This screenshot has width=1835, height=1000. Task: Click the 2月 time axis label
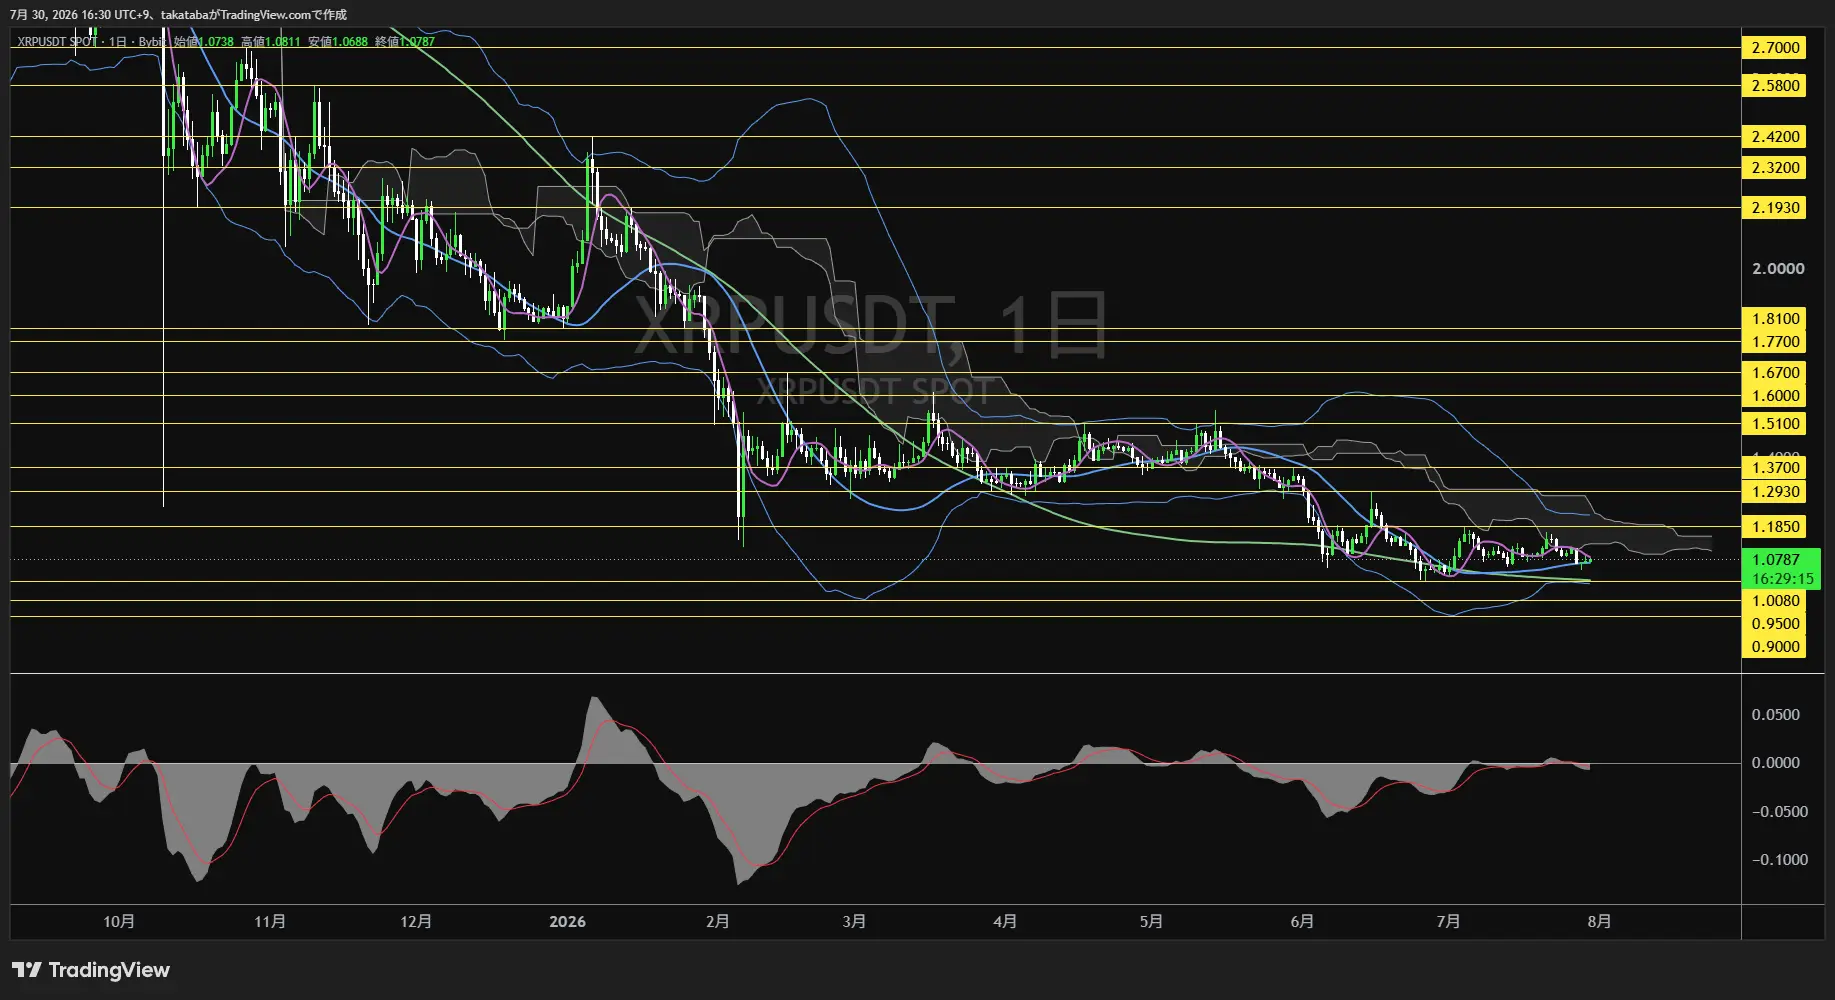[x=718, y=921]
